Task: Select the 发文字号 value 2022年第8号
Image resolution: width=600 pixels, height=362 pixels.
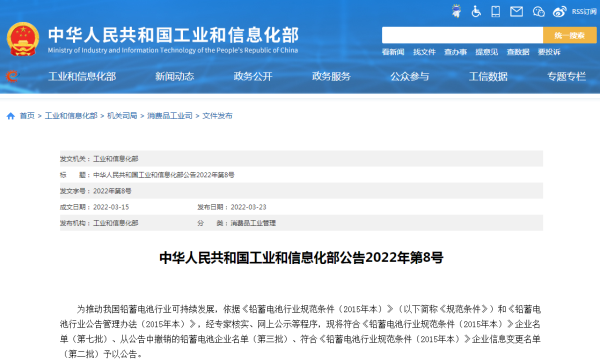Action: (112, 191)
